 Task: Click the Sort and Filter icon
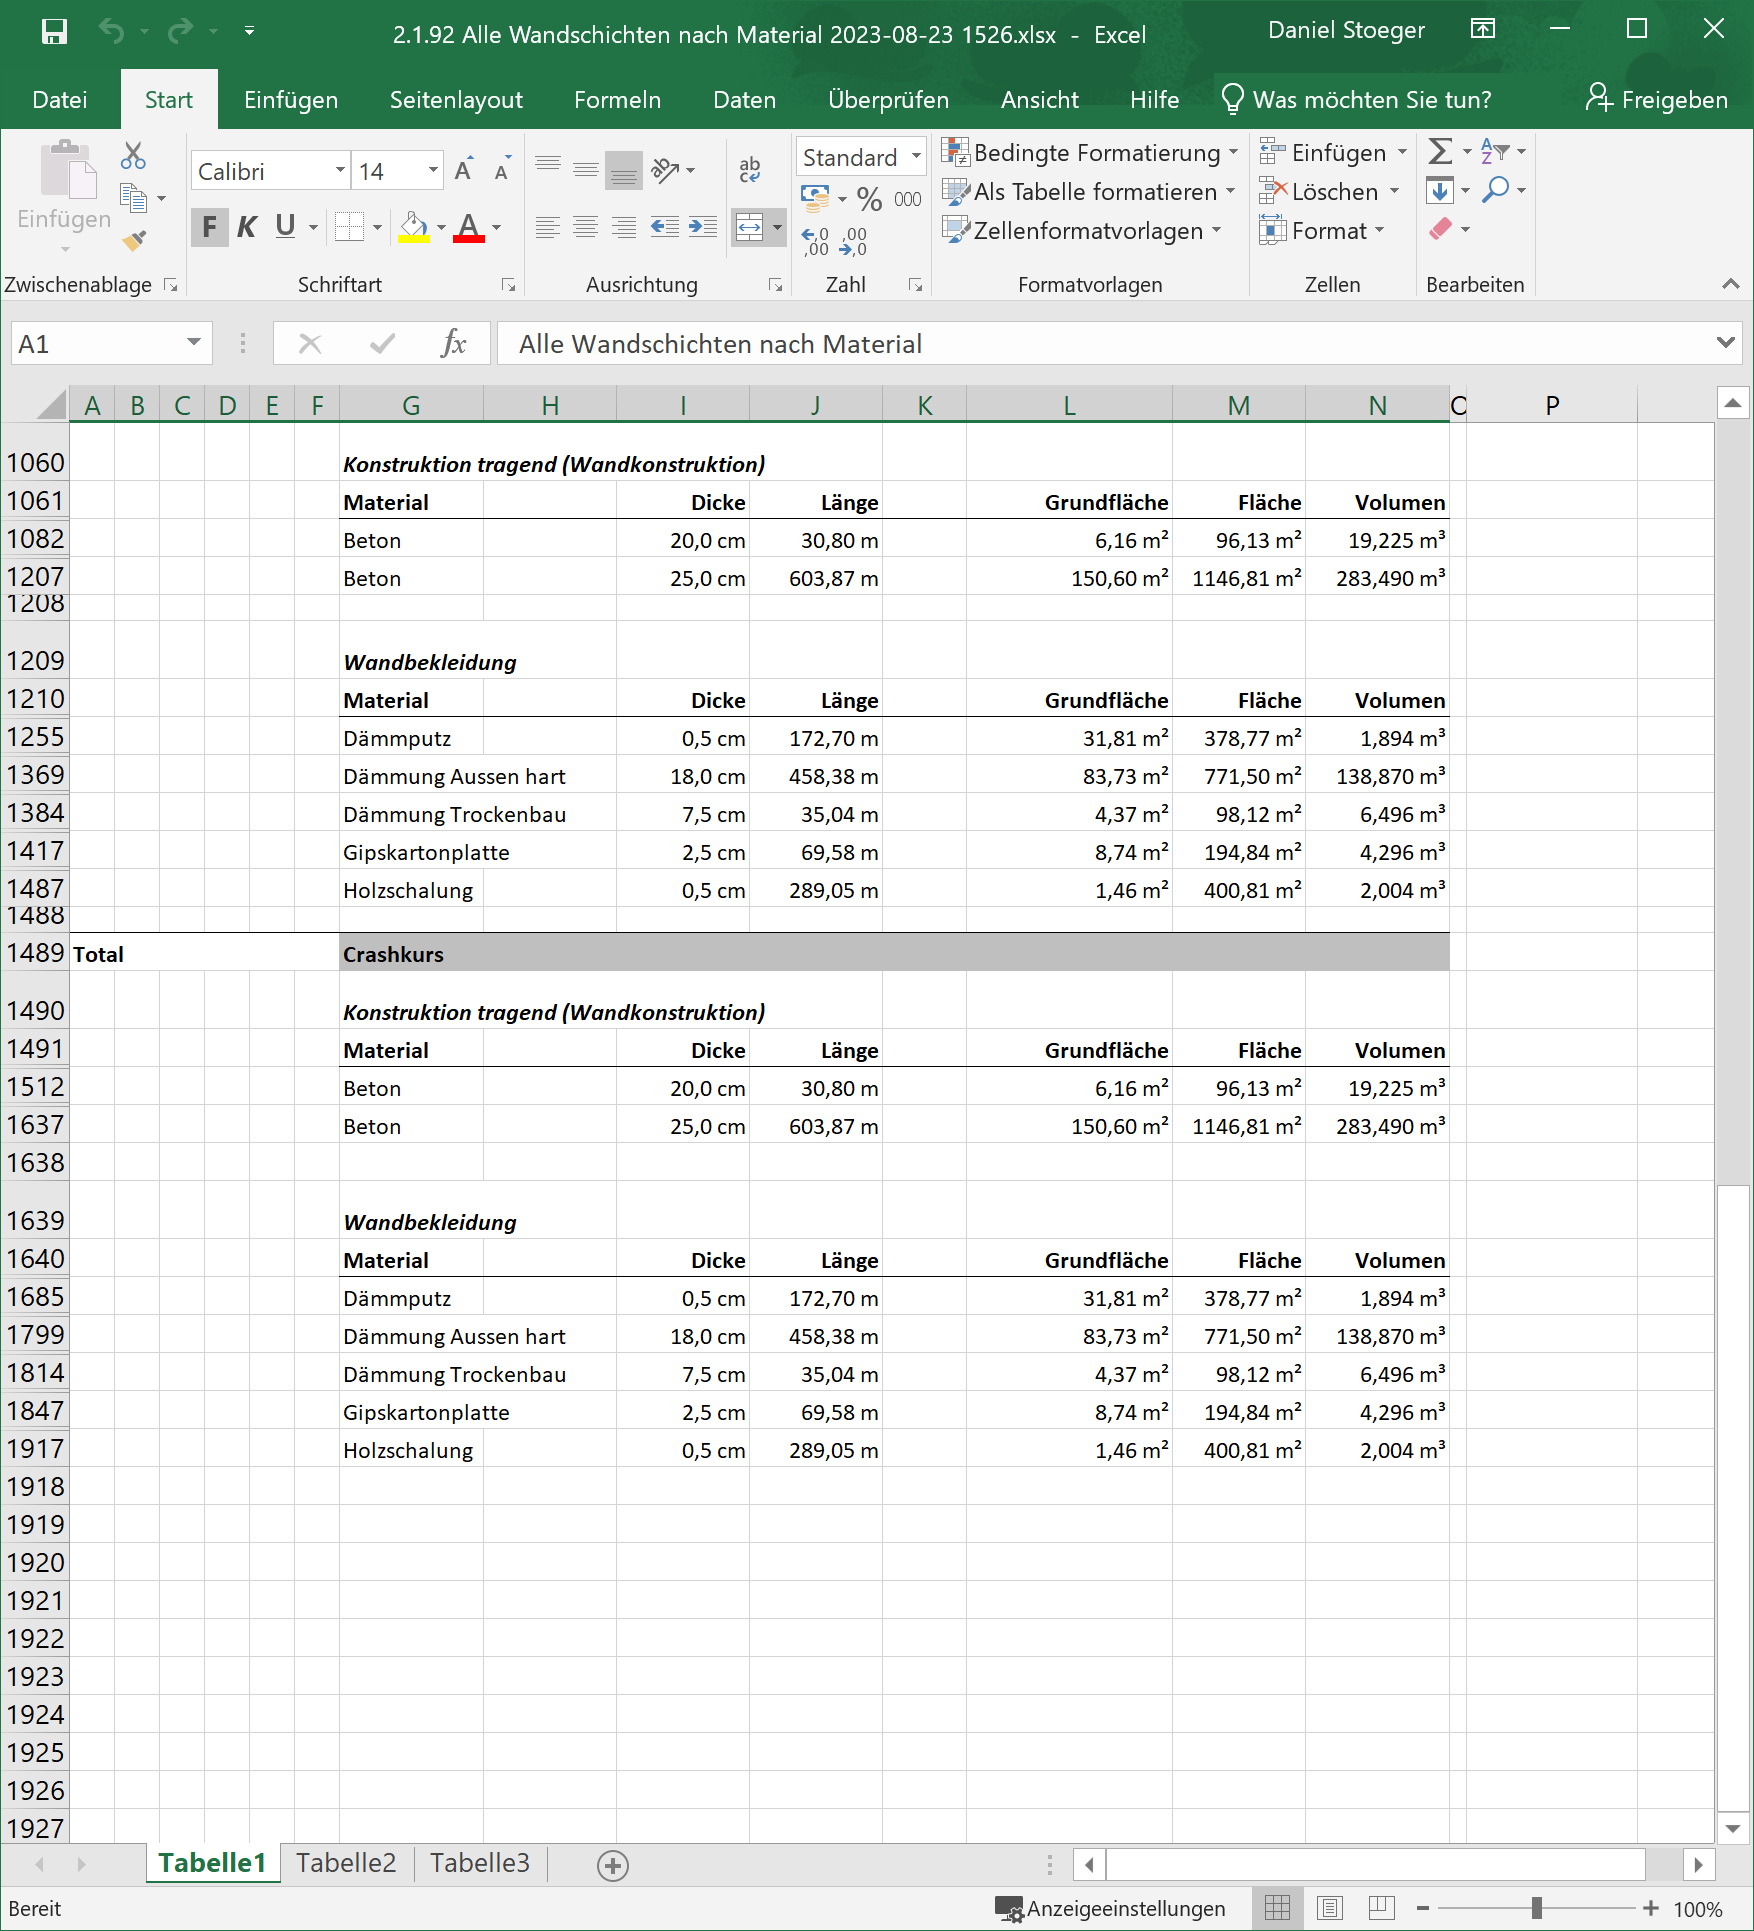point(1494,151)
